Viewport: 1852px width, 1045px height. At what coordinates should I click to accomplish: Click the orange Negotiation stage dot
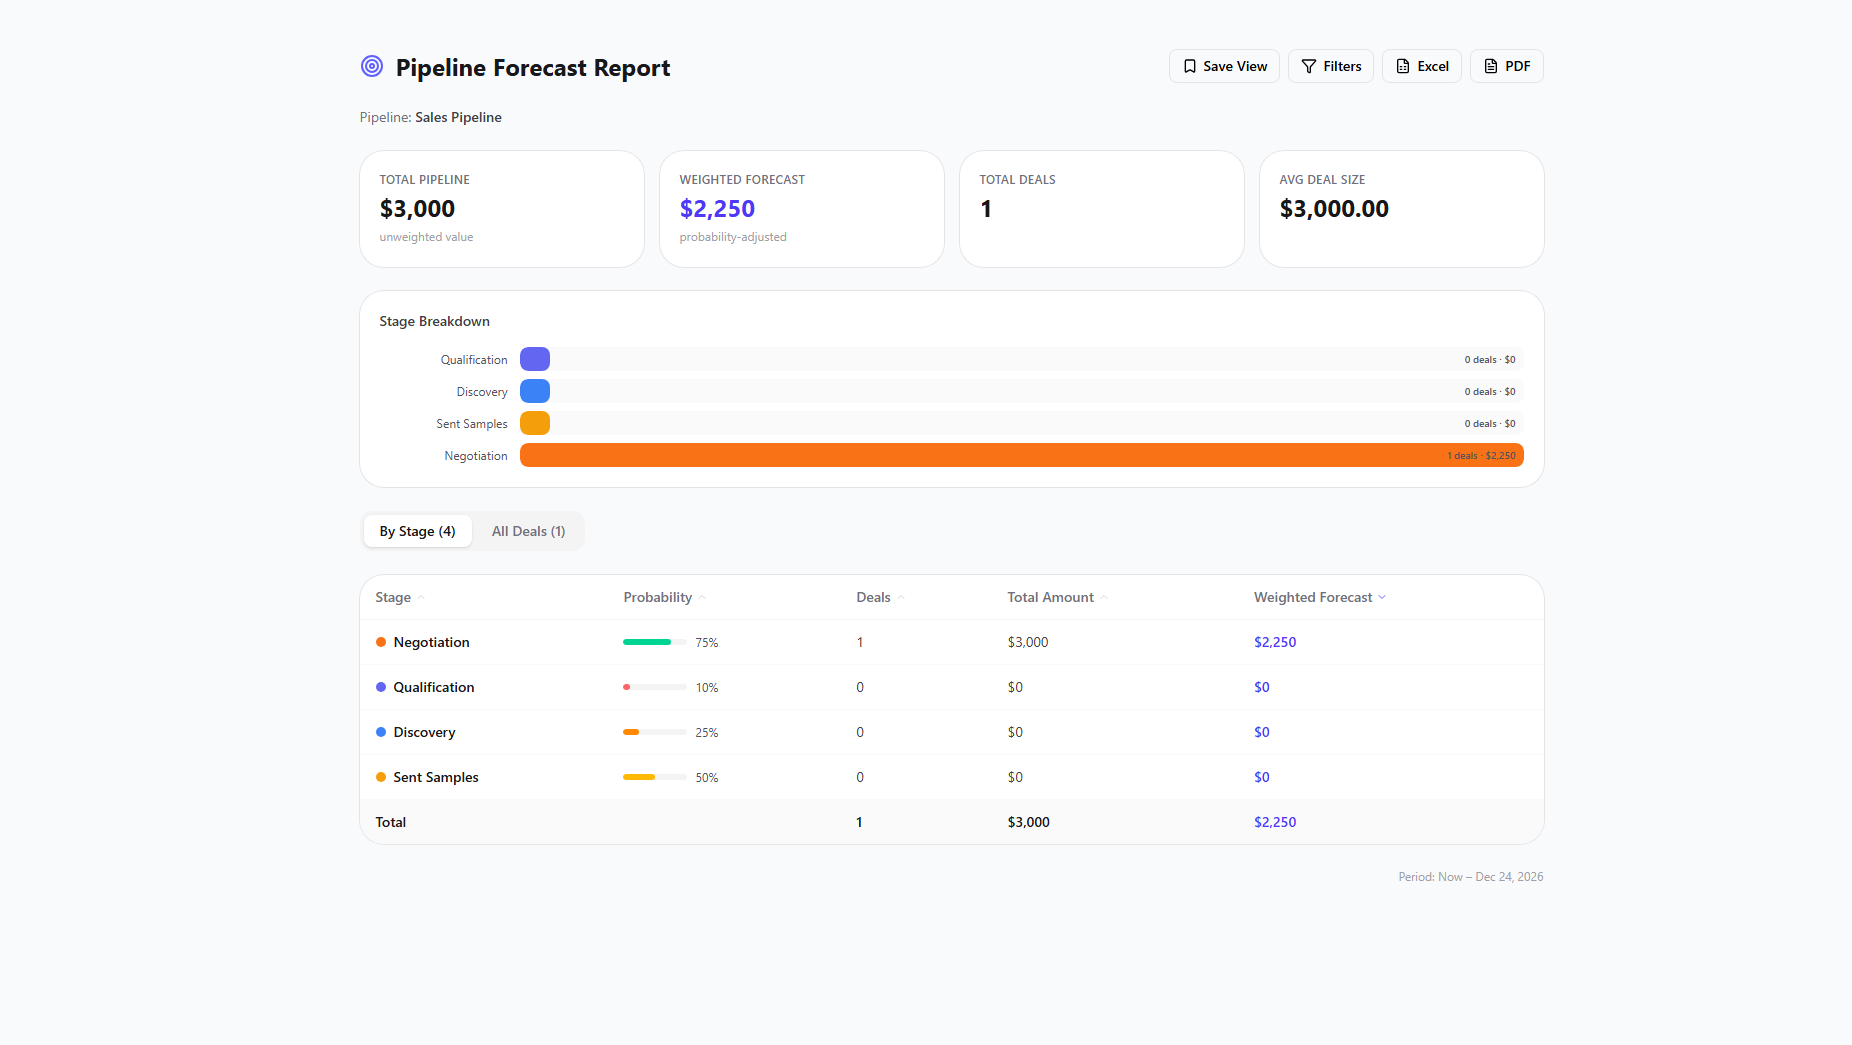tap(381, 642)
